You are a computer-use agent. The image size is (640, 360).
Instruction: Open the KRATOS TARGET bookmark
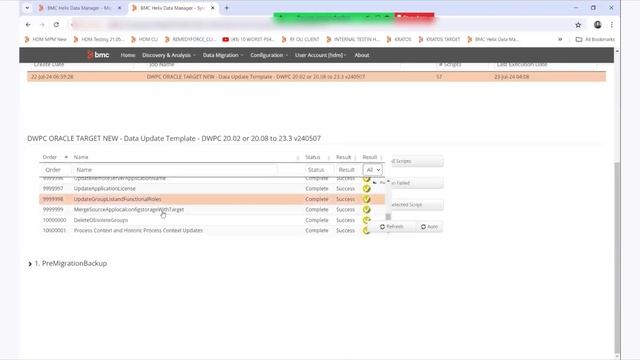click(x=439, y=39)
